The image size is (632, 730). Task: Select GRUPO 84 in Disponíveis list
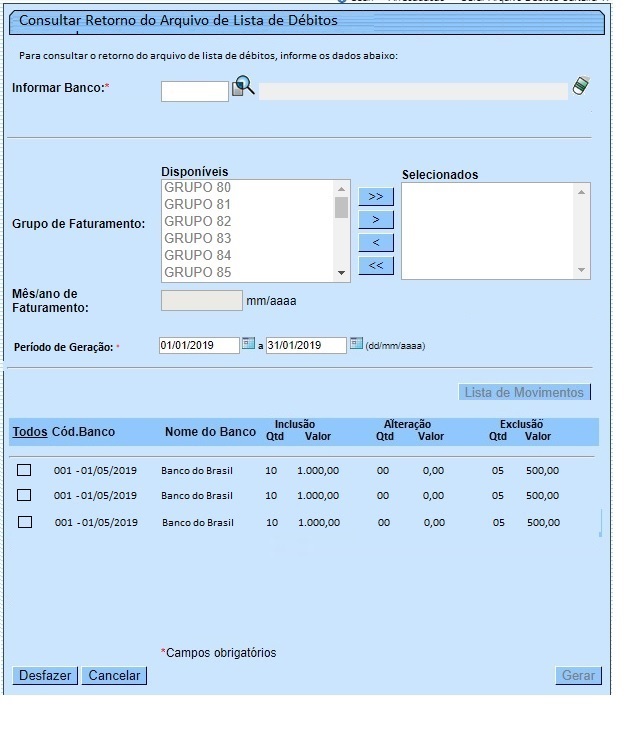click(197, 255)
